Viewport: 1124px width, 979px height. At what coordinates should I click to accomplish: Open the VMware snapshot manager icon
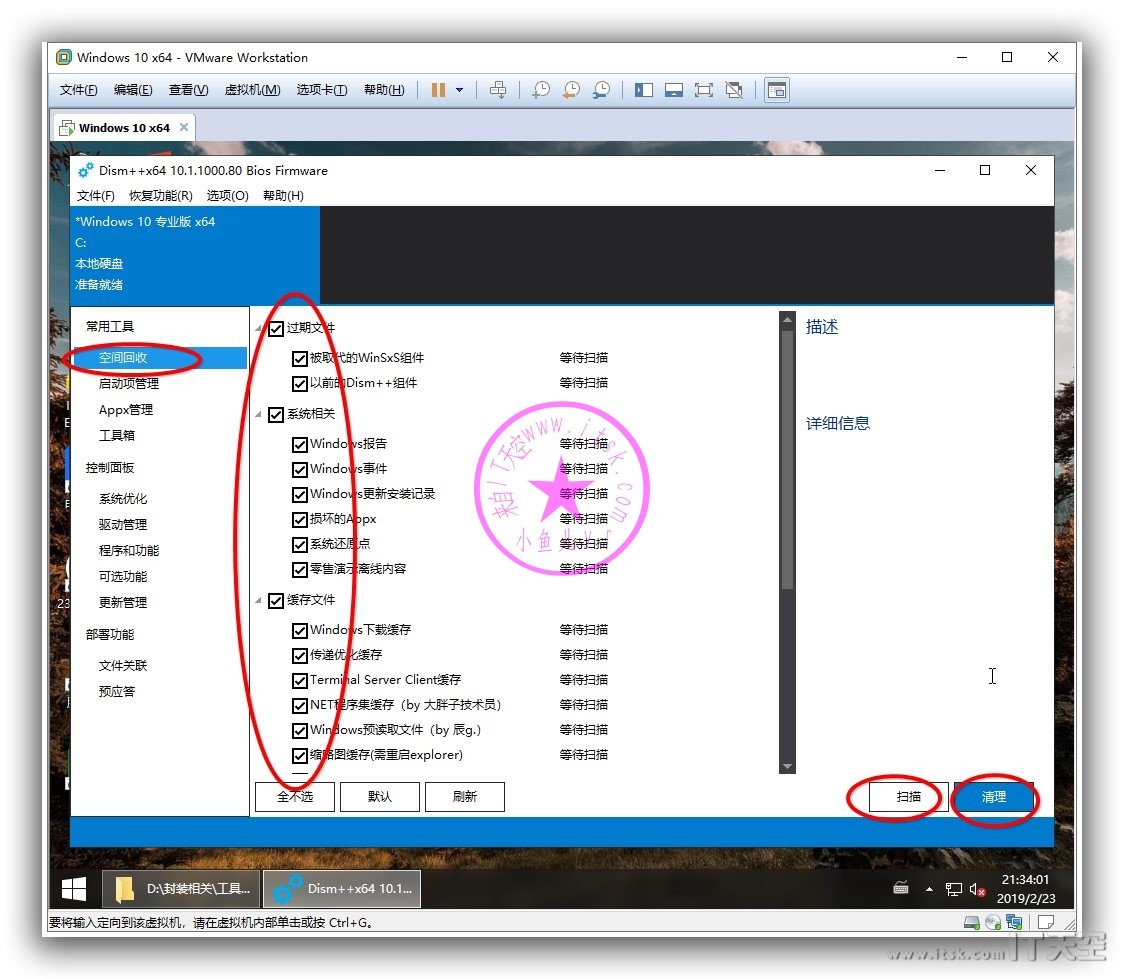coord(601,90)
